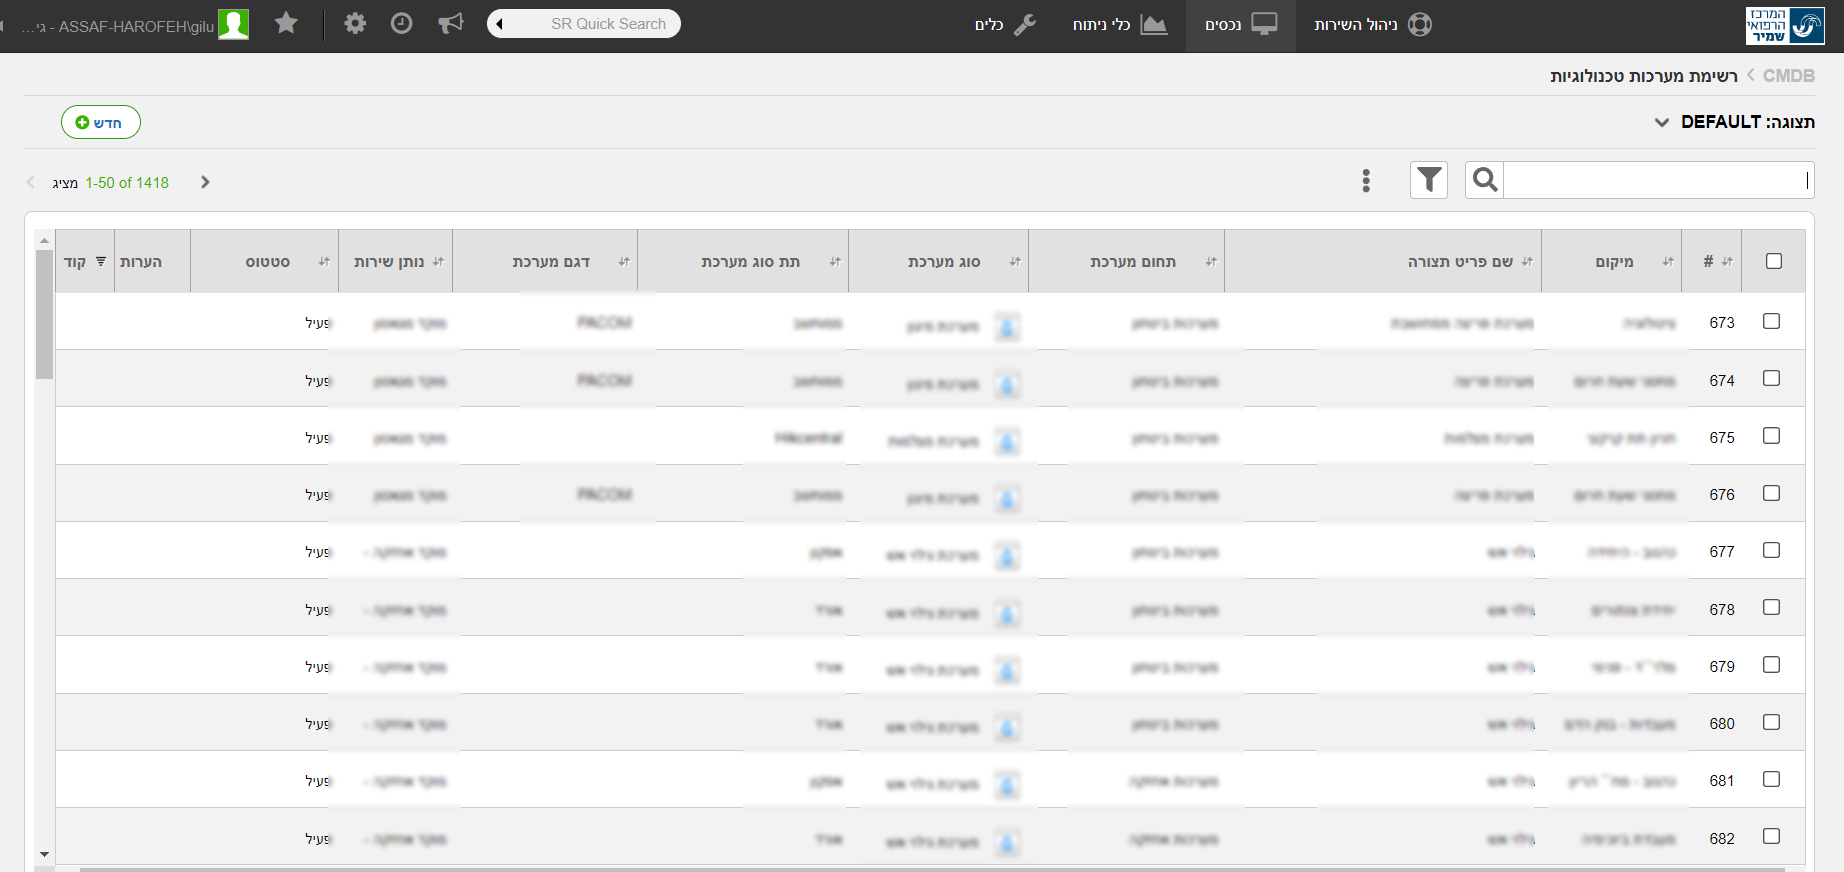Screen dimensions: 1844x872
Task: Sort by the # column arrows
Action: point(1727,261)
